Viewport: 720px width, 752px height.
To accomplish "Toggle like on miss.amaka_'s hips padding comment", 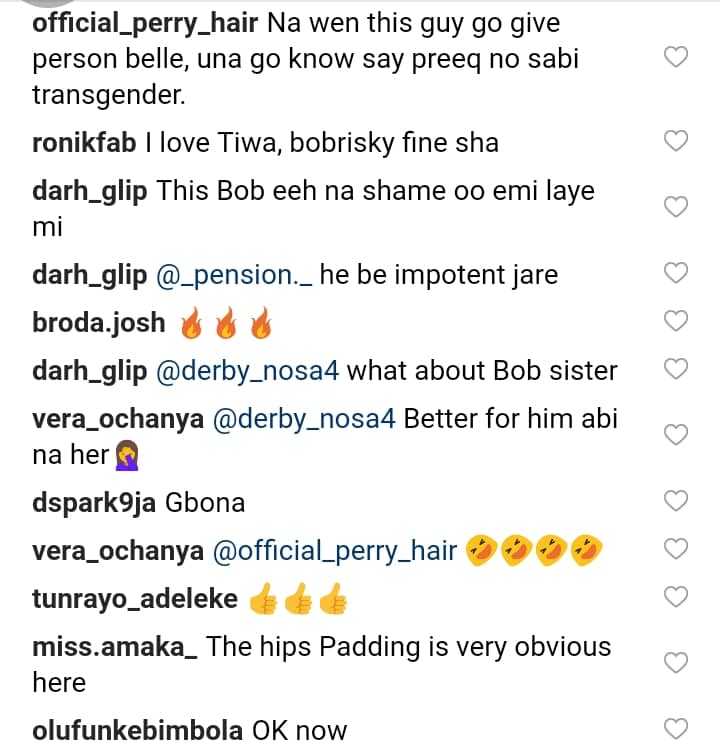I will (x=676, y=663).
